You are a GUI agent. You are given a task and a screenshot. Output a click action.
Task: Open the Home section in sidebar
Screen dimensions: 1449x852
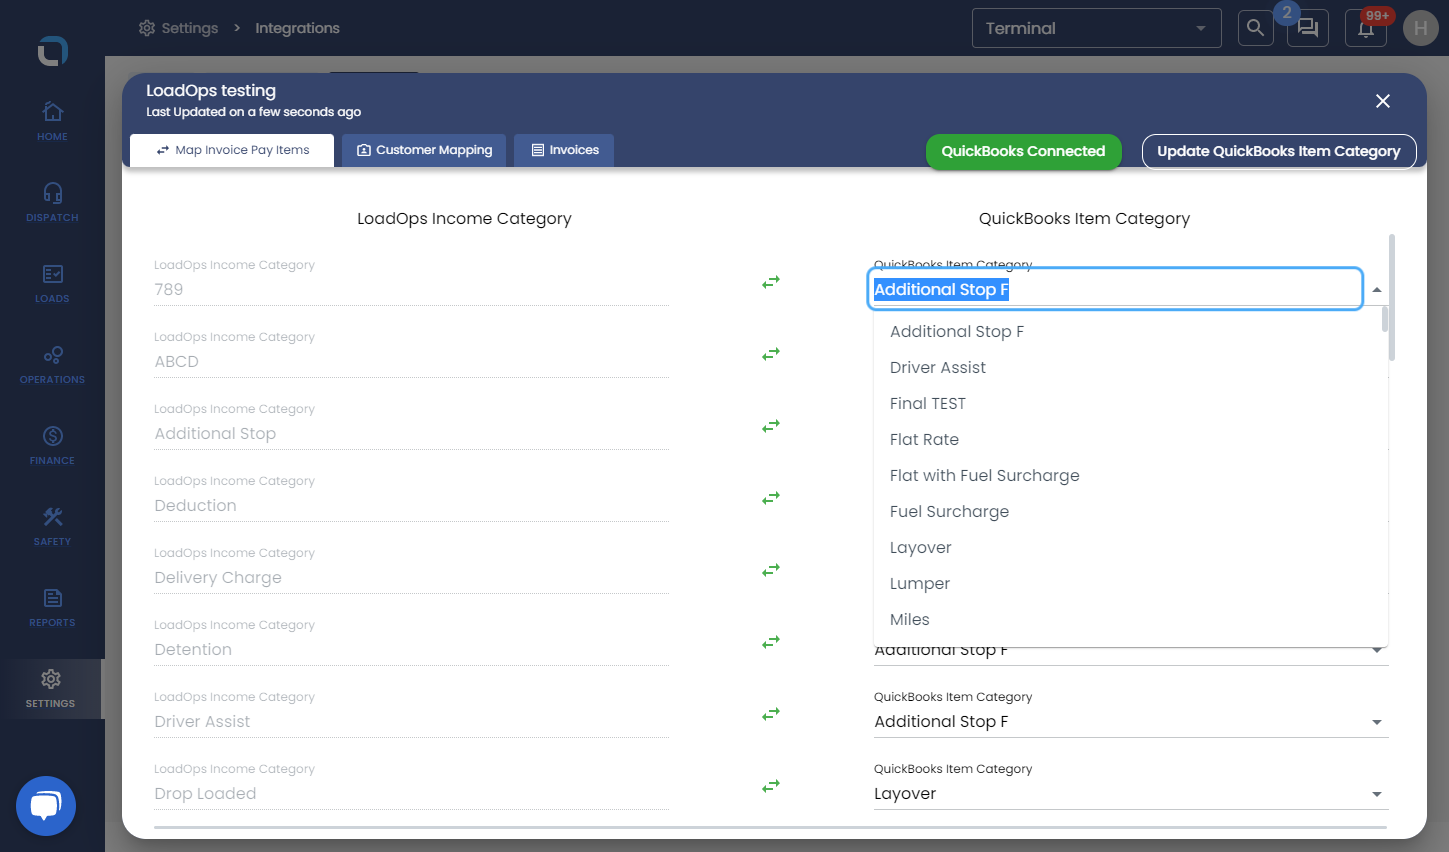(x=52, y=121)
